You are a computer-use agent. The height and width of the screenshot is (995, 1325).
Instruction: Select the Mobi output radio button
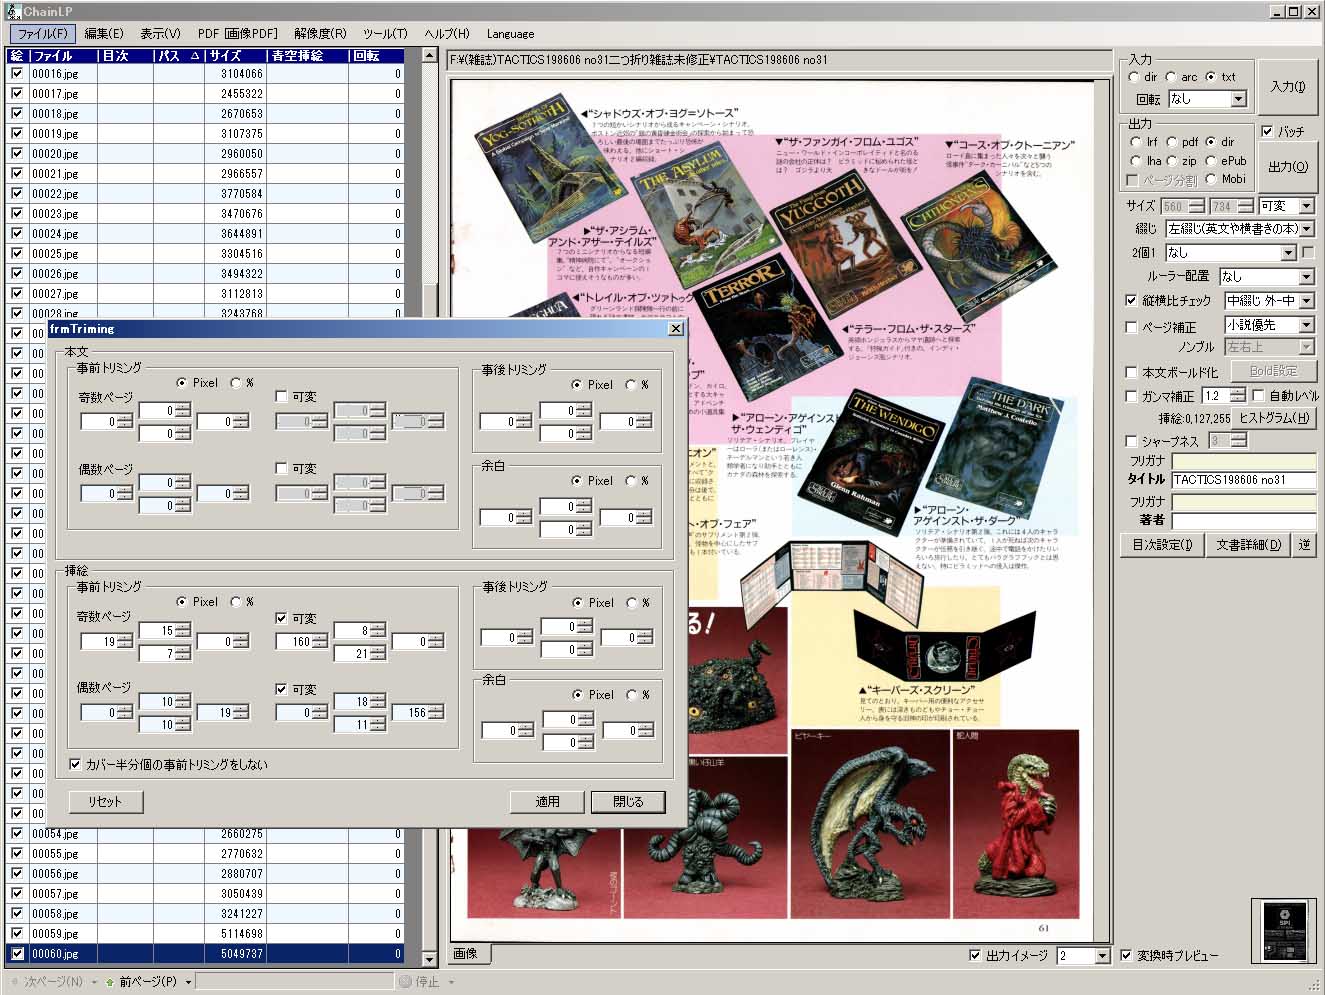pyautogui.click(x=1211, y=179)
